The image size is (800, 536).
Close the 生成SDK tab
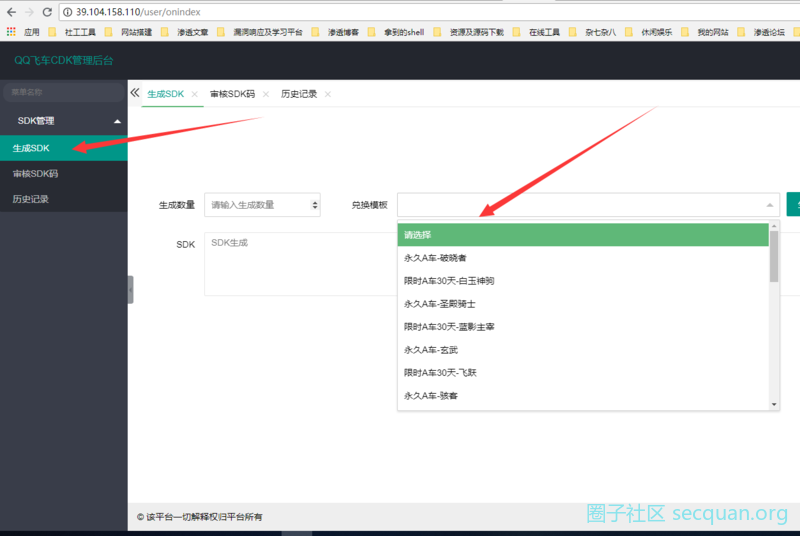coord(194,94)
